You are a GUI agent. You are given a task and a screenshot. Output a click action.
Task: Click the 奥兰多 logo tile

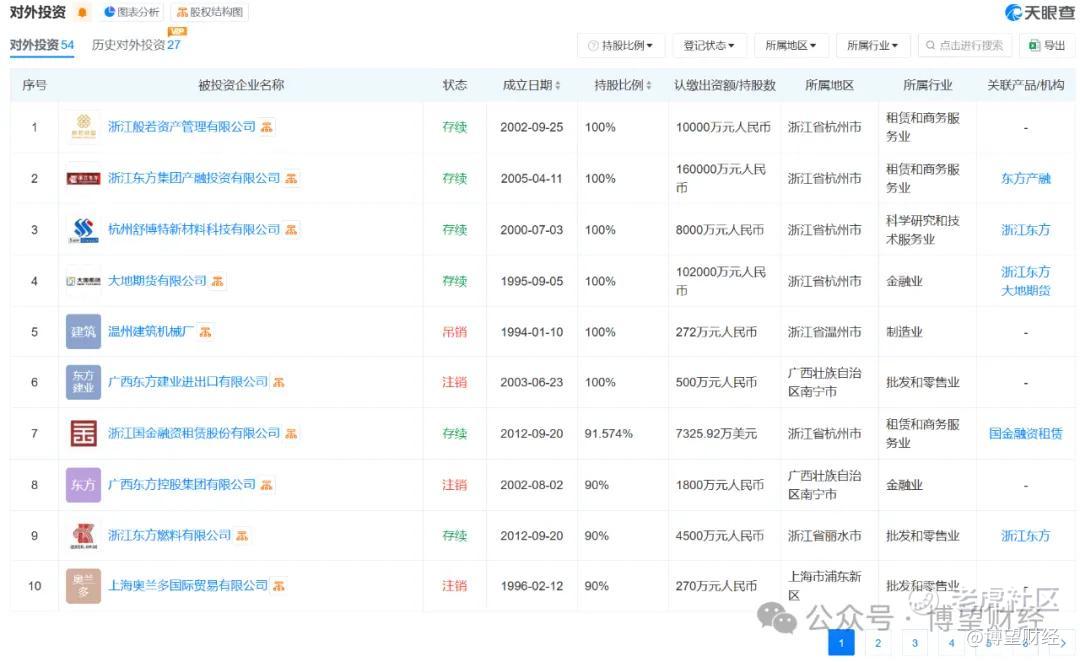[x=83, y=586]
